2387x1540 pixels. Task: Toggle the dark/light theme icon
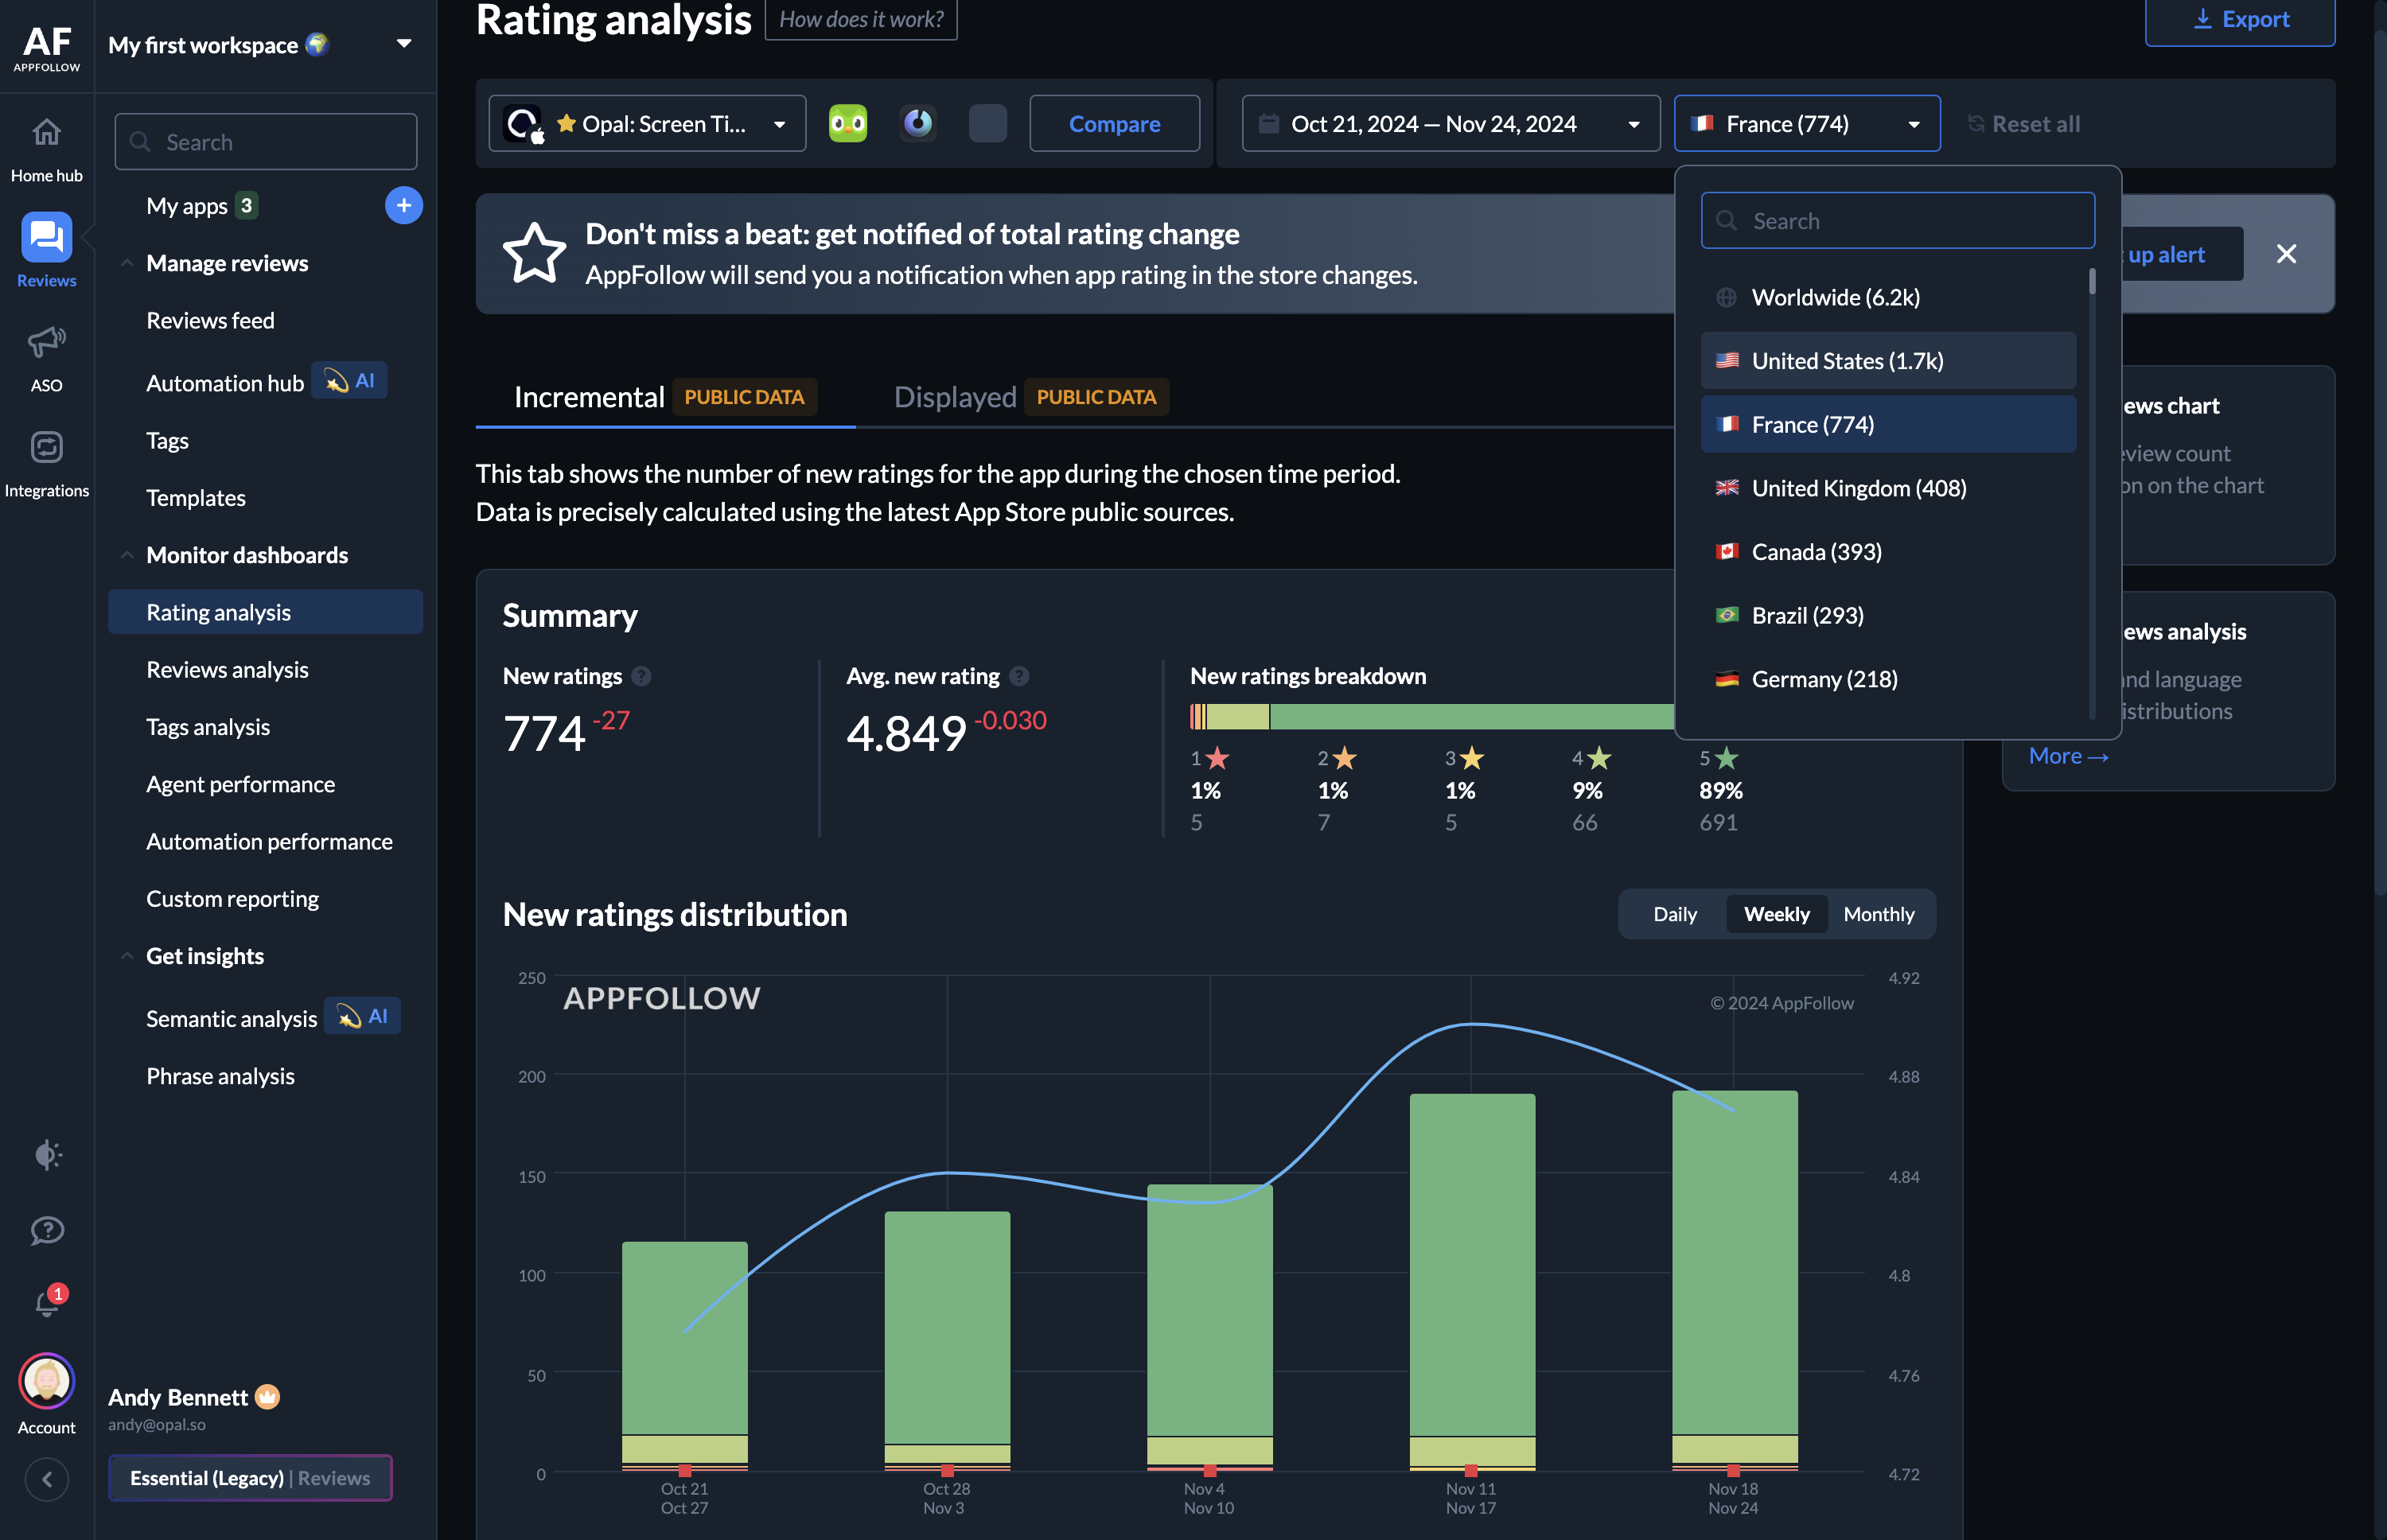point(47,1154)
